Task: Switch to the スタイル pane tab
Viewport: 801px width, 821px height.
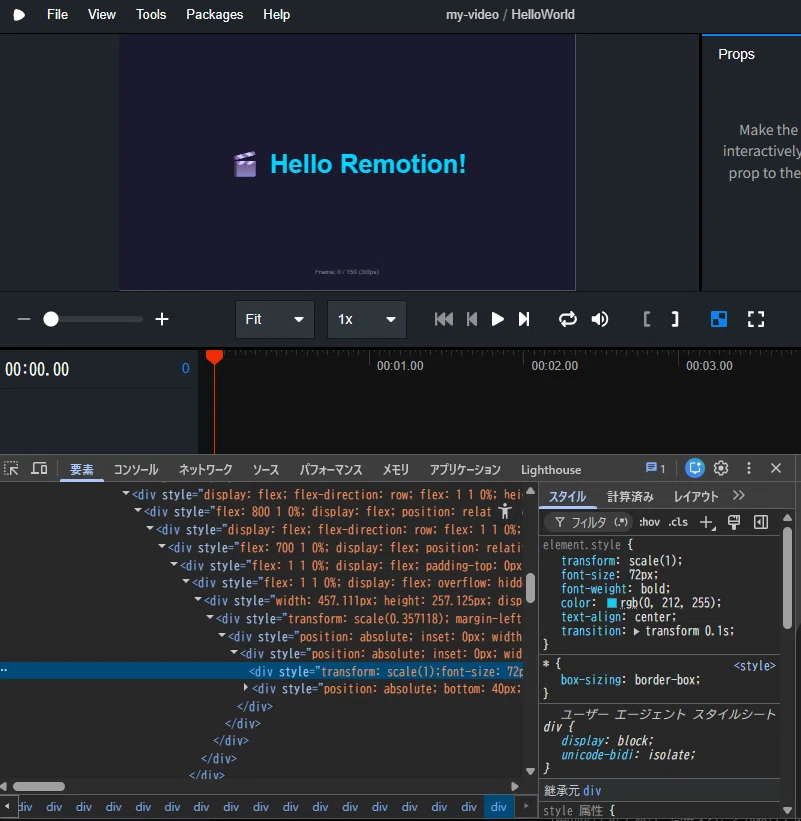Action: tap(568, 496)
